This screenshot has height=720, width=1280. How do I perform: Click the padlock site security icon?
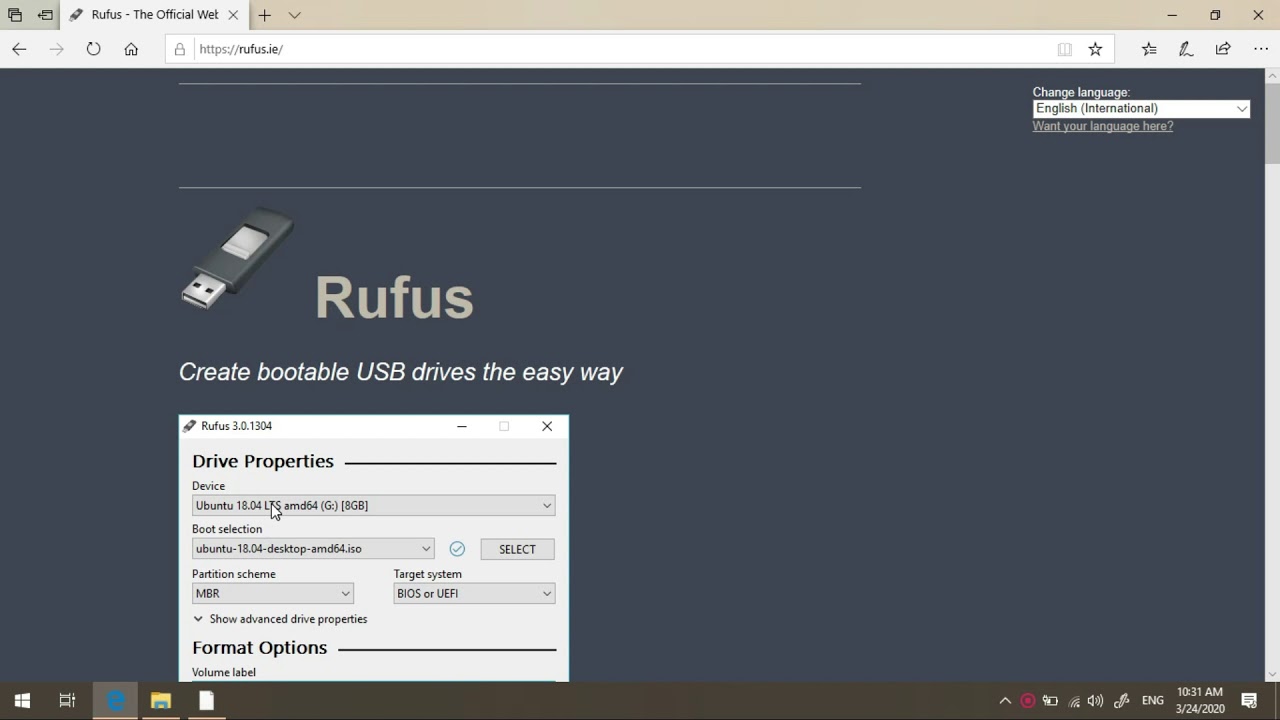pyautogui.click(x=180, y=49)
